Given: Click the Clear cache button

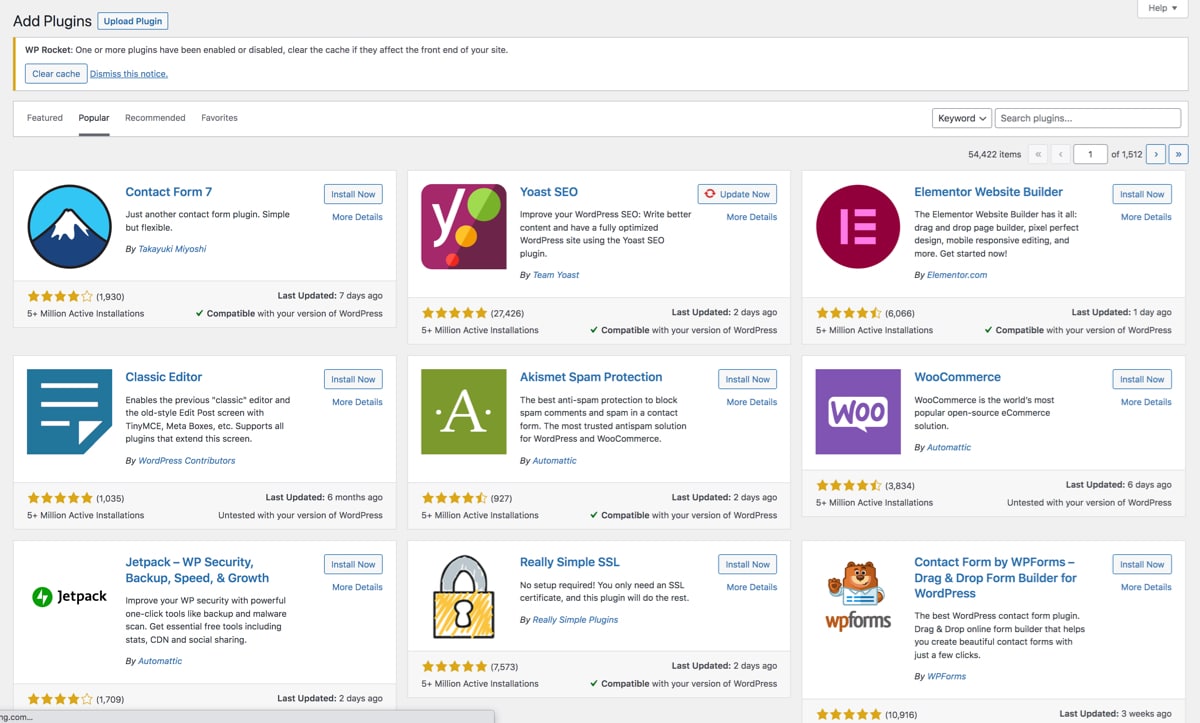Looking at the screenshot, I should [56, 74].
